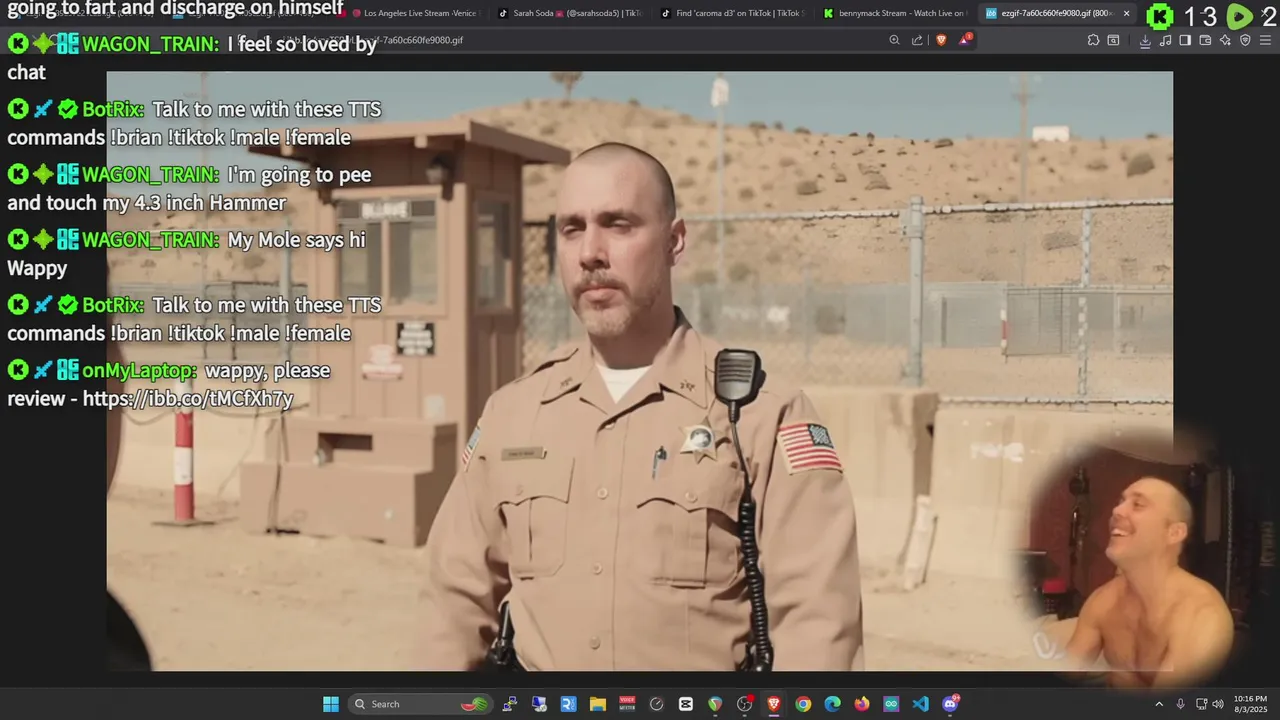1280x720 pixels.
Task: Click the microphone tray icon
Action: coord(1181,704)
